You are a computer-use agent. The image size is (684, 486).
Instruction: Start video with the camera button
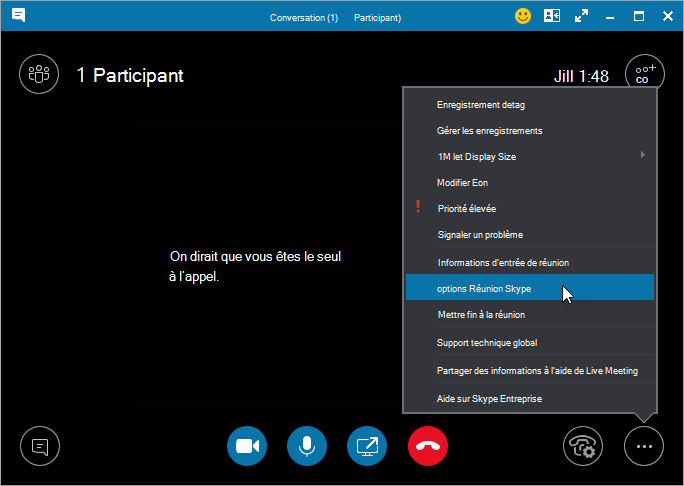click(247, 446)
